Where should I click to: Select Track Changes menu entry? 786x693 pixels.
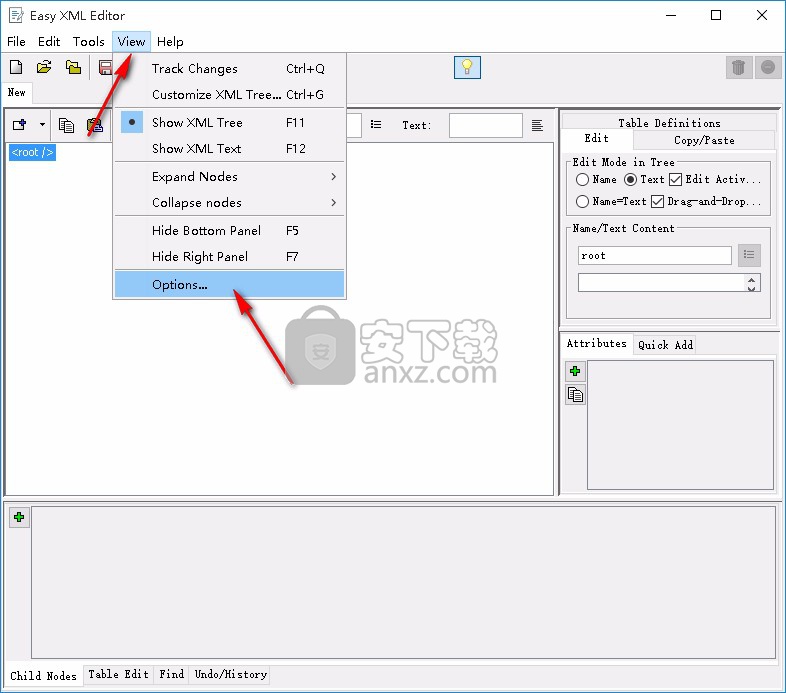(x=230, y=69)
